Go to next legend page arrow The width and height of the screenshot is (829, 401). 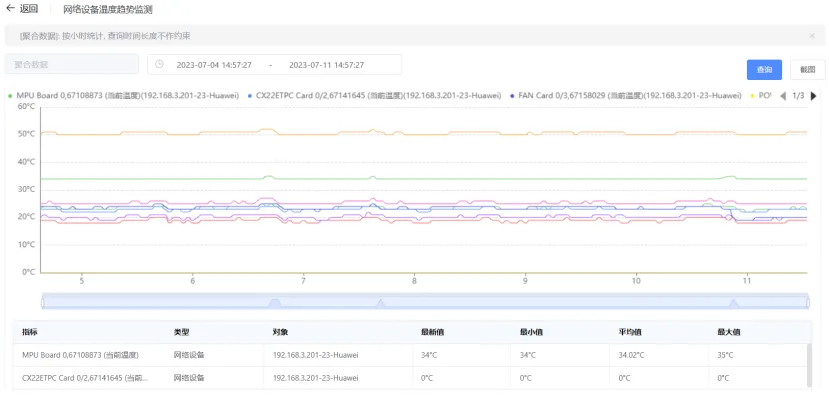[x=813, y=96]
